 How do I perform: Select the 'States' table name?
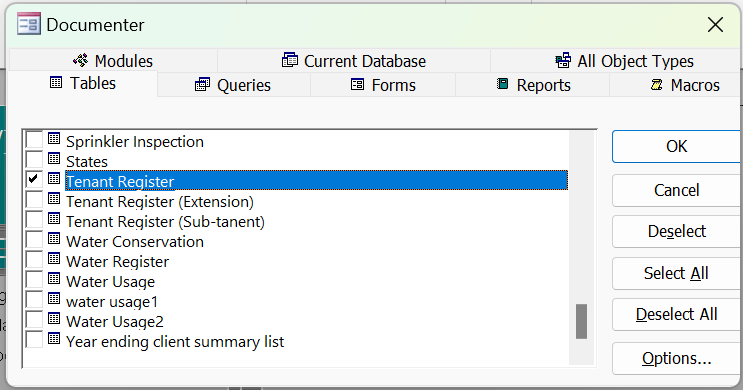tap(87, 162)
